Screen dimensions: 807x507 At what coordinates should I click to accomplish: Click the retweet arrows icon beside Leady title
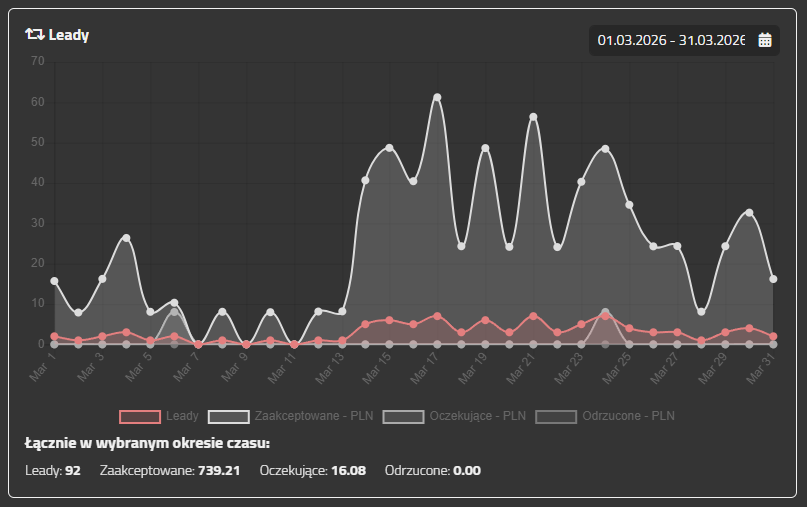click(x=34, y=35)
